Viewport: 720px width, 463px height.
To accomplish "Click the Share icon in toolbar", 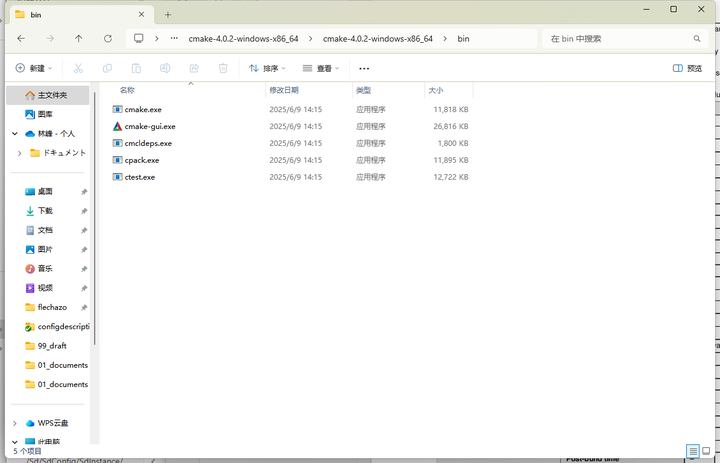I will coord(194,68).
